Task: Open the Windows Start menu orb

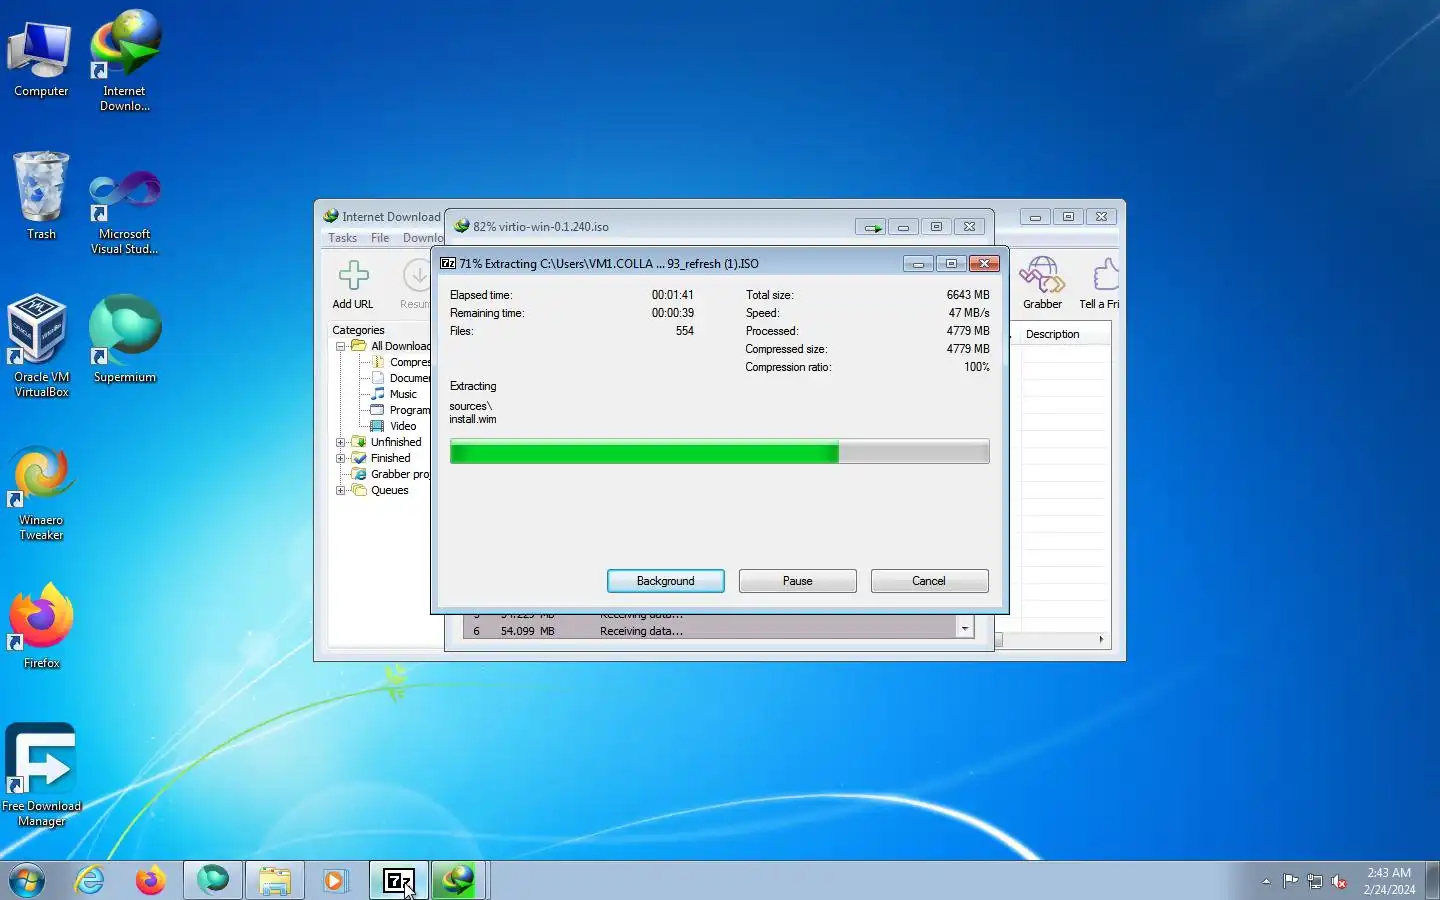Action: 27,880
